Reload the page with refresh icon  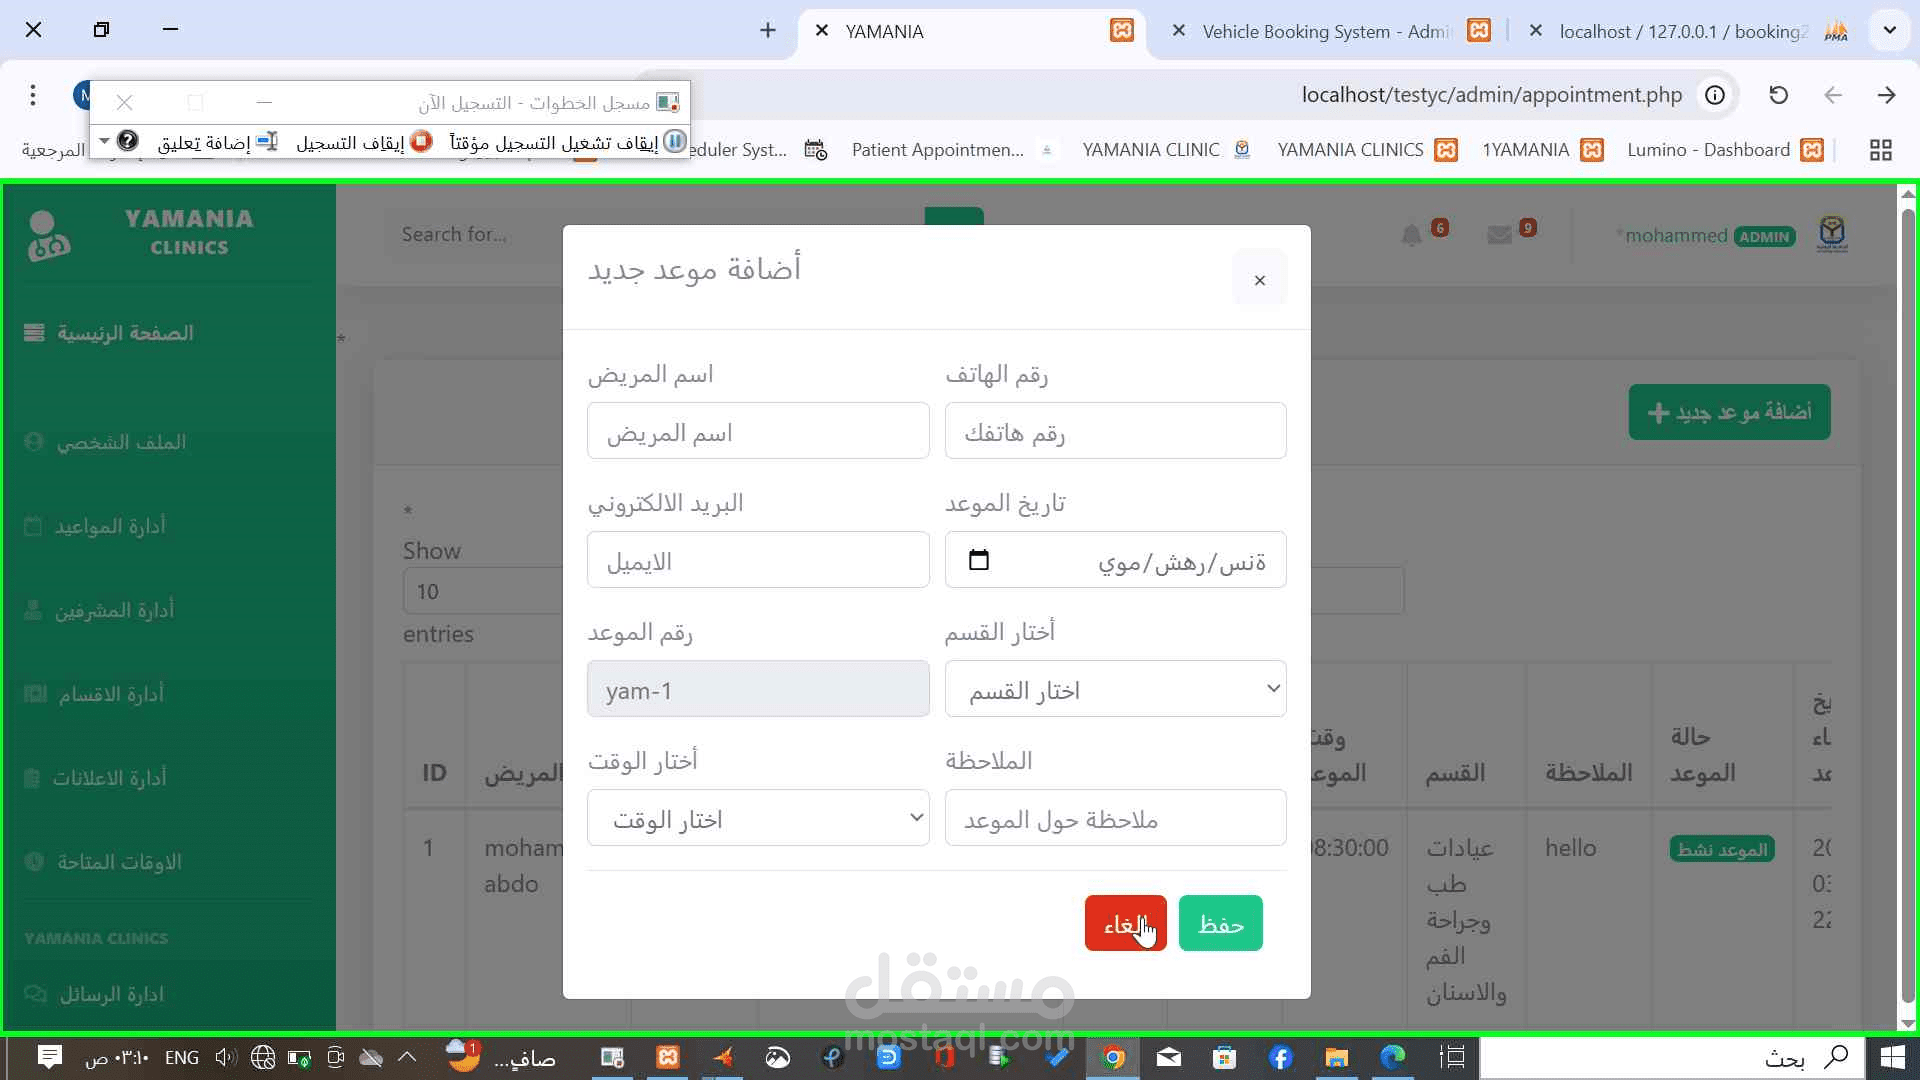(1778, 95)
